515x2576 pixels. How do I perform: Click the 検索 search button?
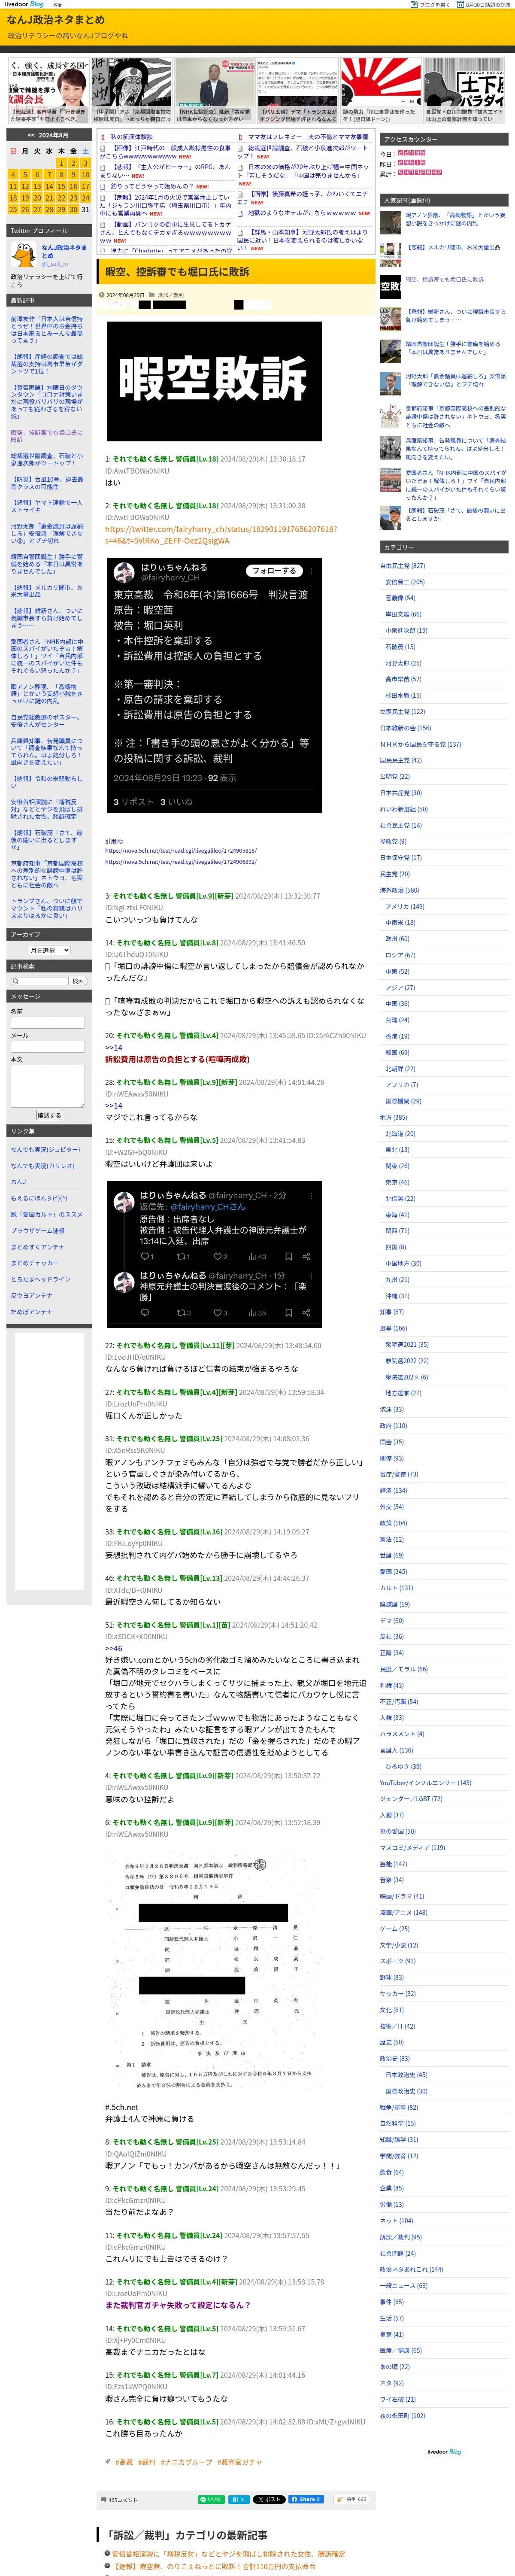[x=78, y=981]
